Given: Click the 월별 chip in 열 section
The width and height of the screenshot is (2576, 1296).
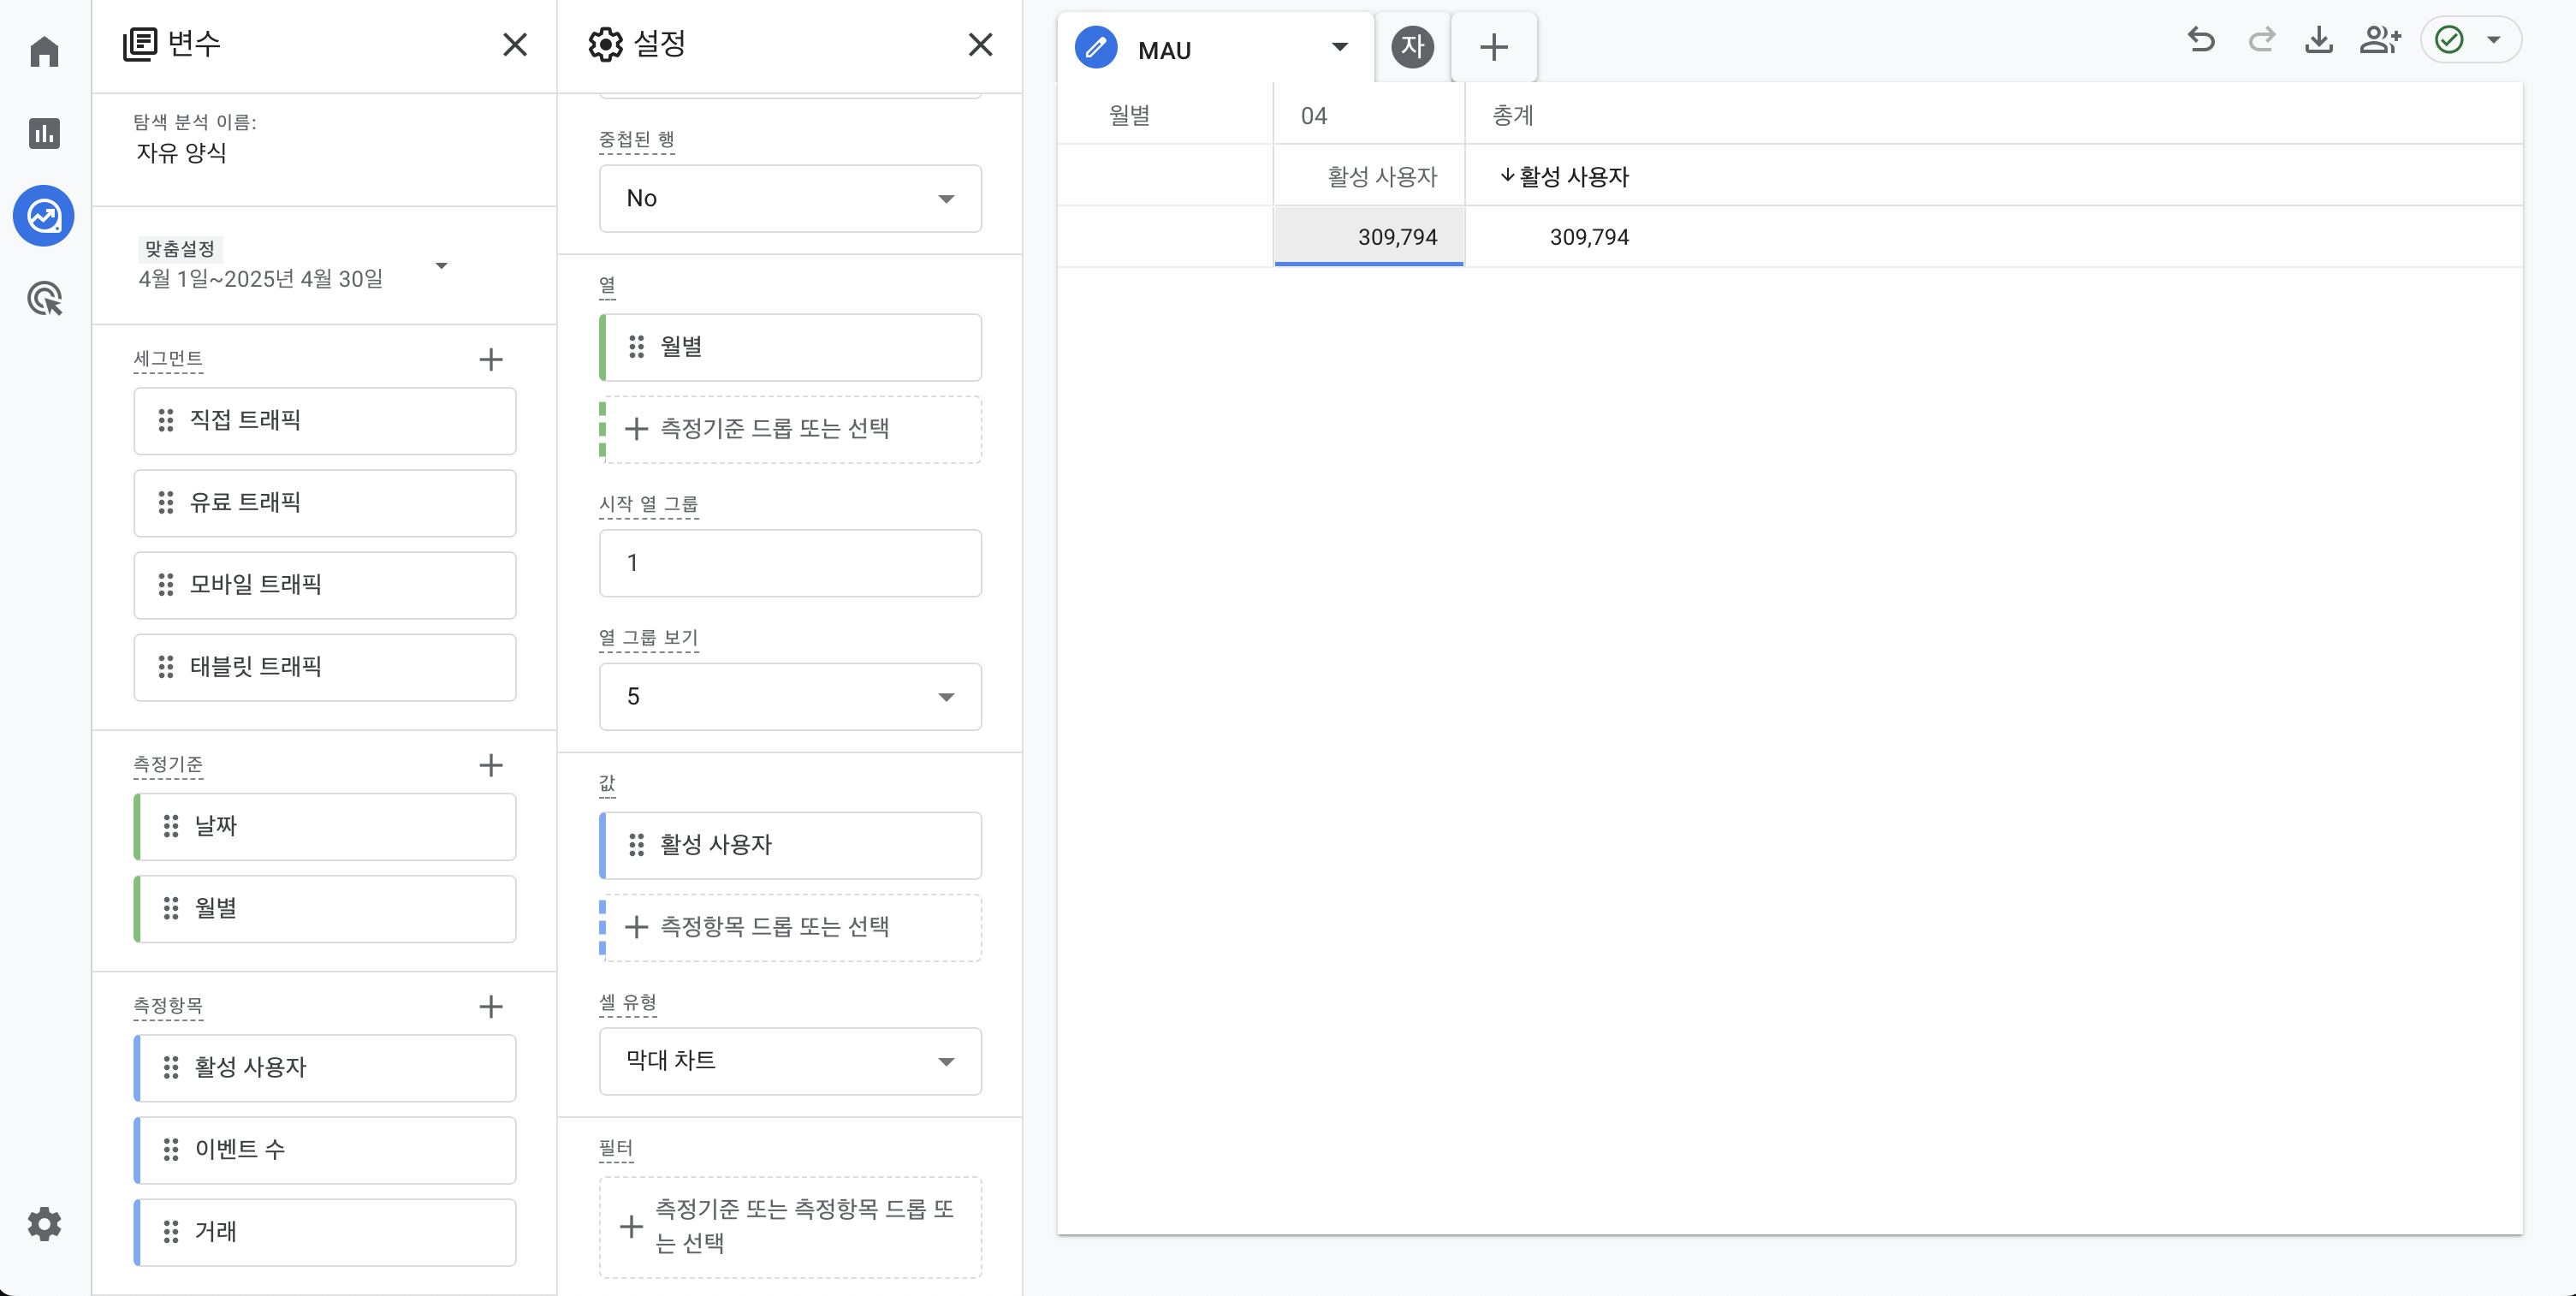Looking at the screenshot, I should [790, 347].
